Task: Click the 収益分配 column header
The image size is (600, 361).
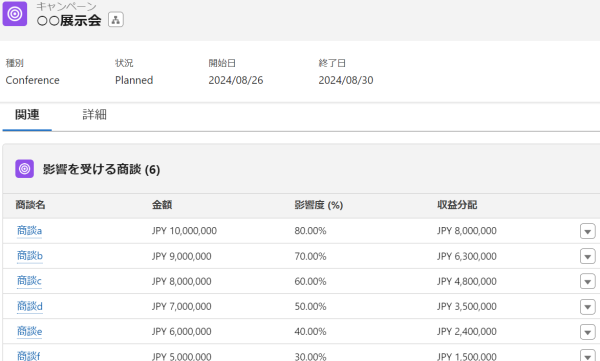Action: (x=457, y=205)
